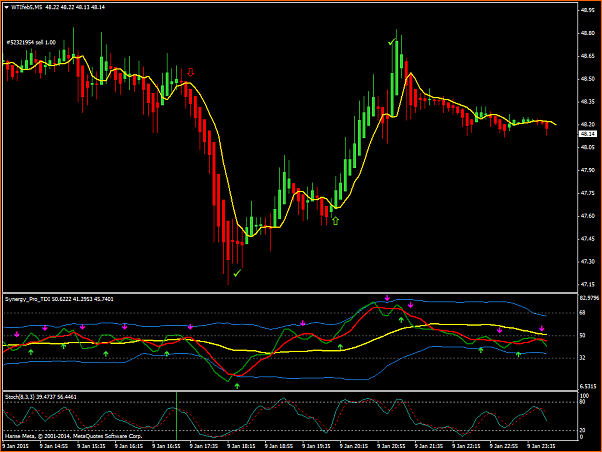Select the order label #52321954 sell 1.00
This screenshot has height=452, width=602.
pyautogui.click(x=31, y=43)
